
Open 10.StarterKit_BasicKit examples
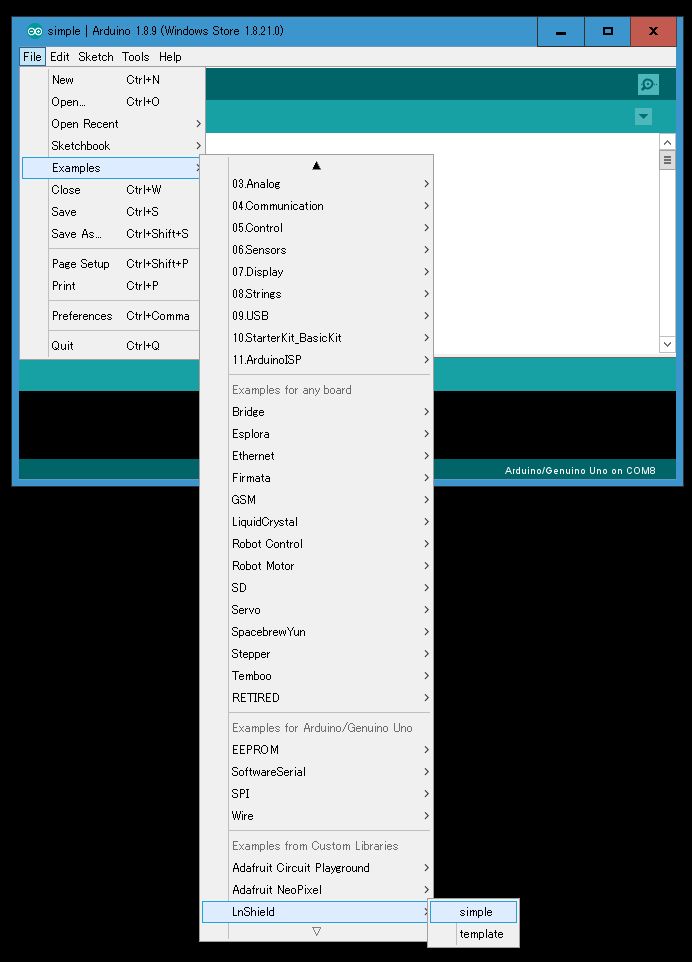(x=317, y=338)
